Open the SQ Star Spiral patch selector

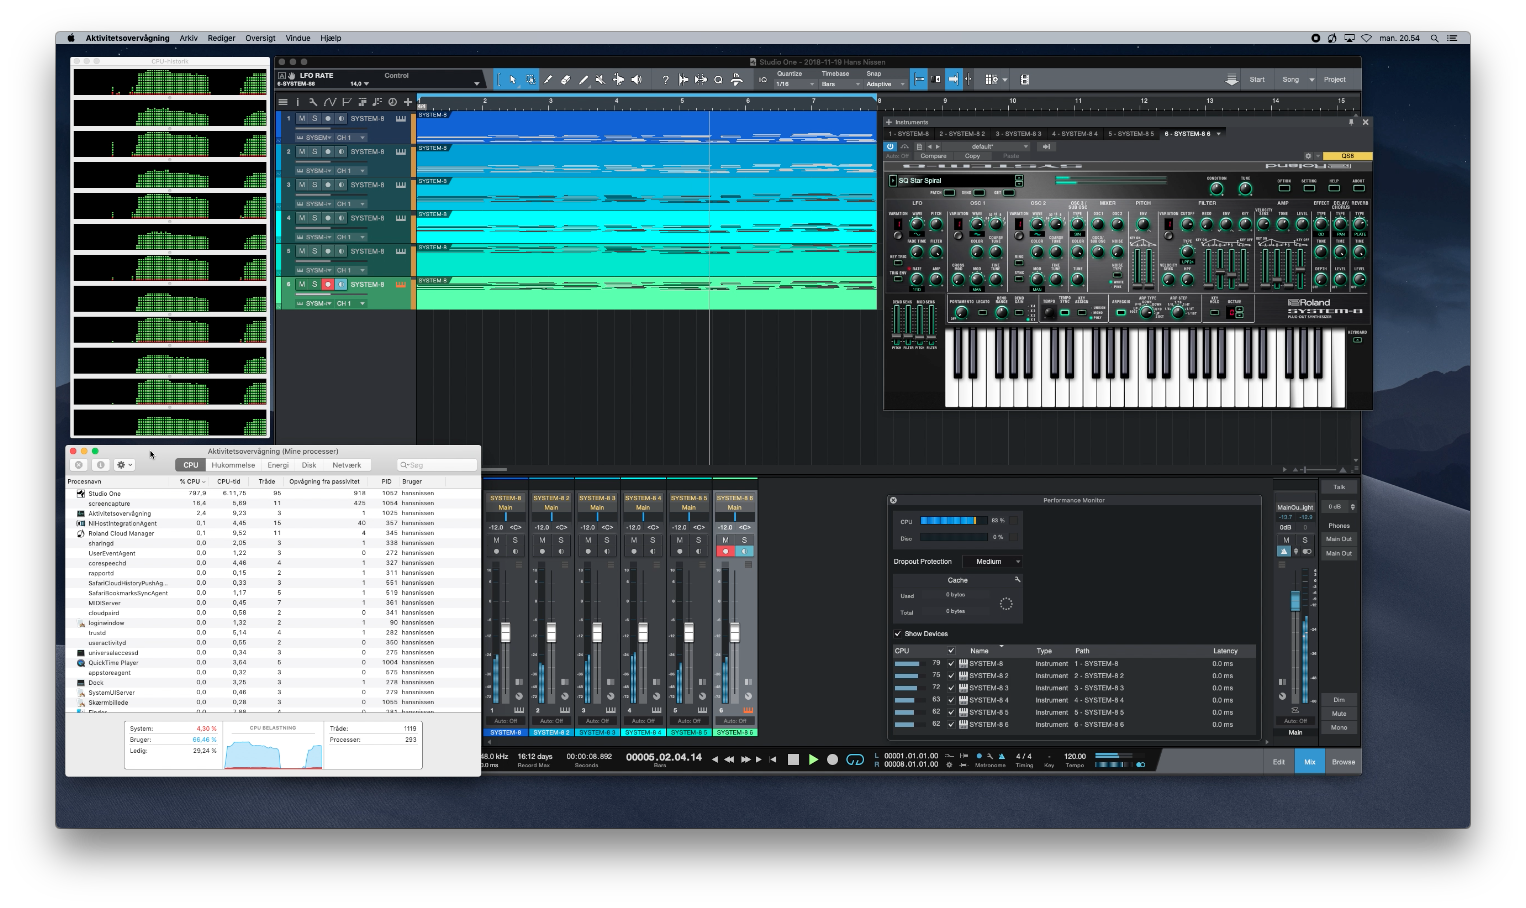pos(956,181)
